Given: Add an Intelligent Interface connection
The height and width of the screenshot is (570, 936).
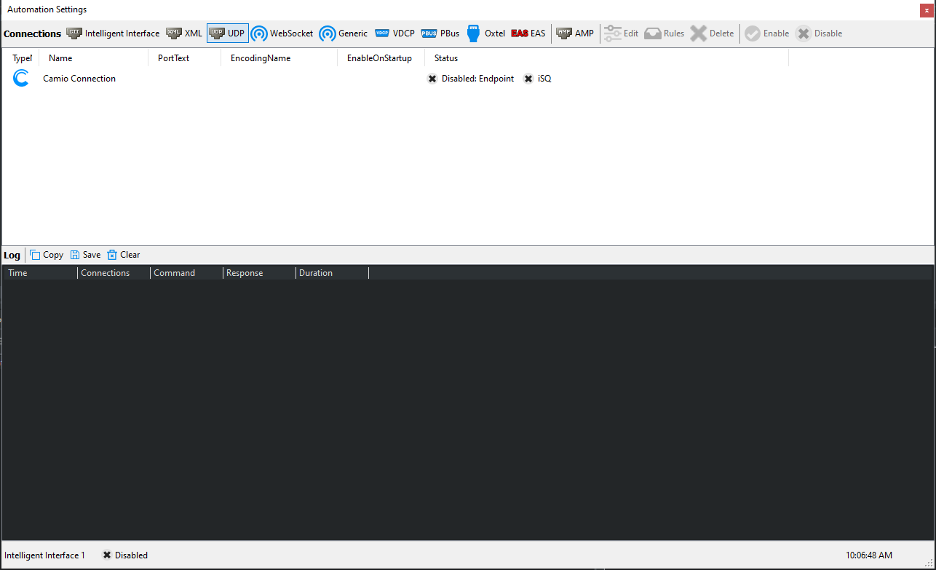Looking at the screenshot, I should tap(113, 33).
